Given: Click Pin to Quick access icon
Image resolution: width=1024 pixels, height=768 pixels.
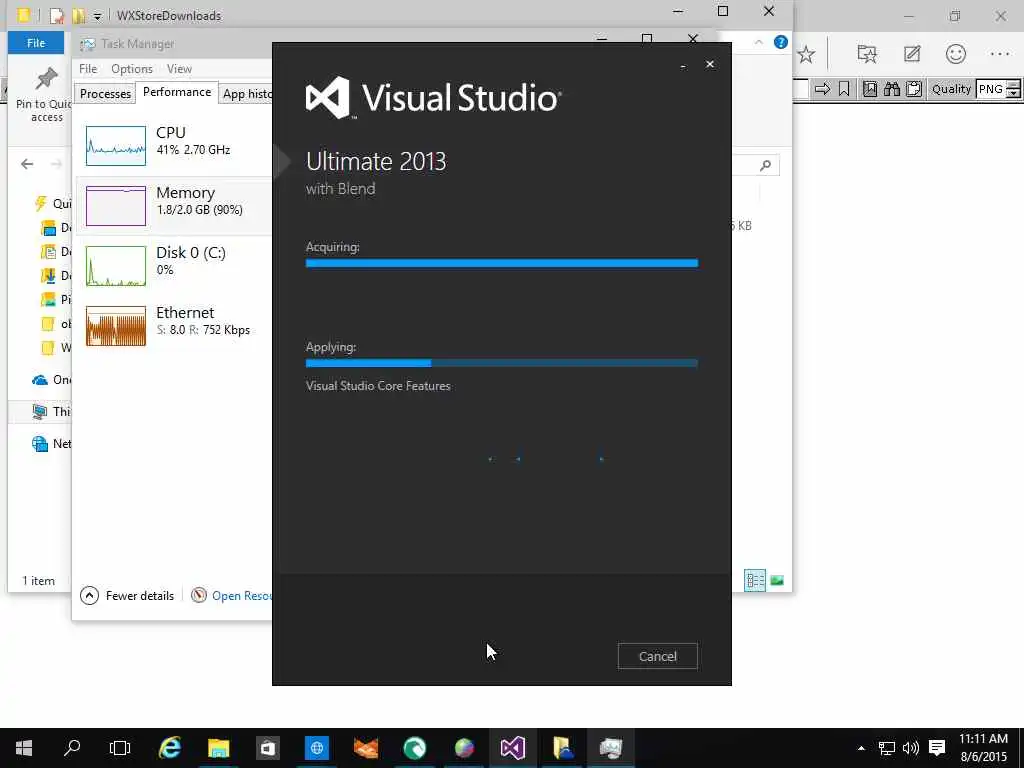Looking at the screenshot, I should (x=46, y=80).
